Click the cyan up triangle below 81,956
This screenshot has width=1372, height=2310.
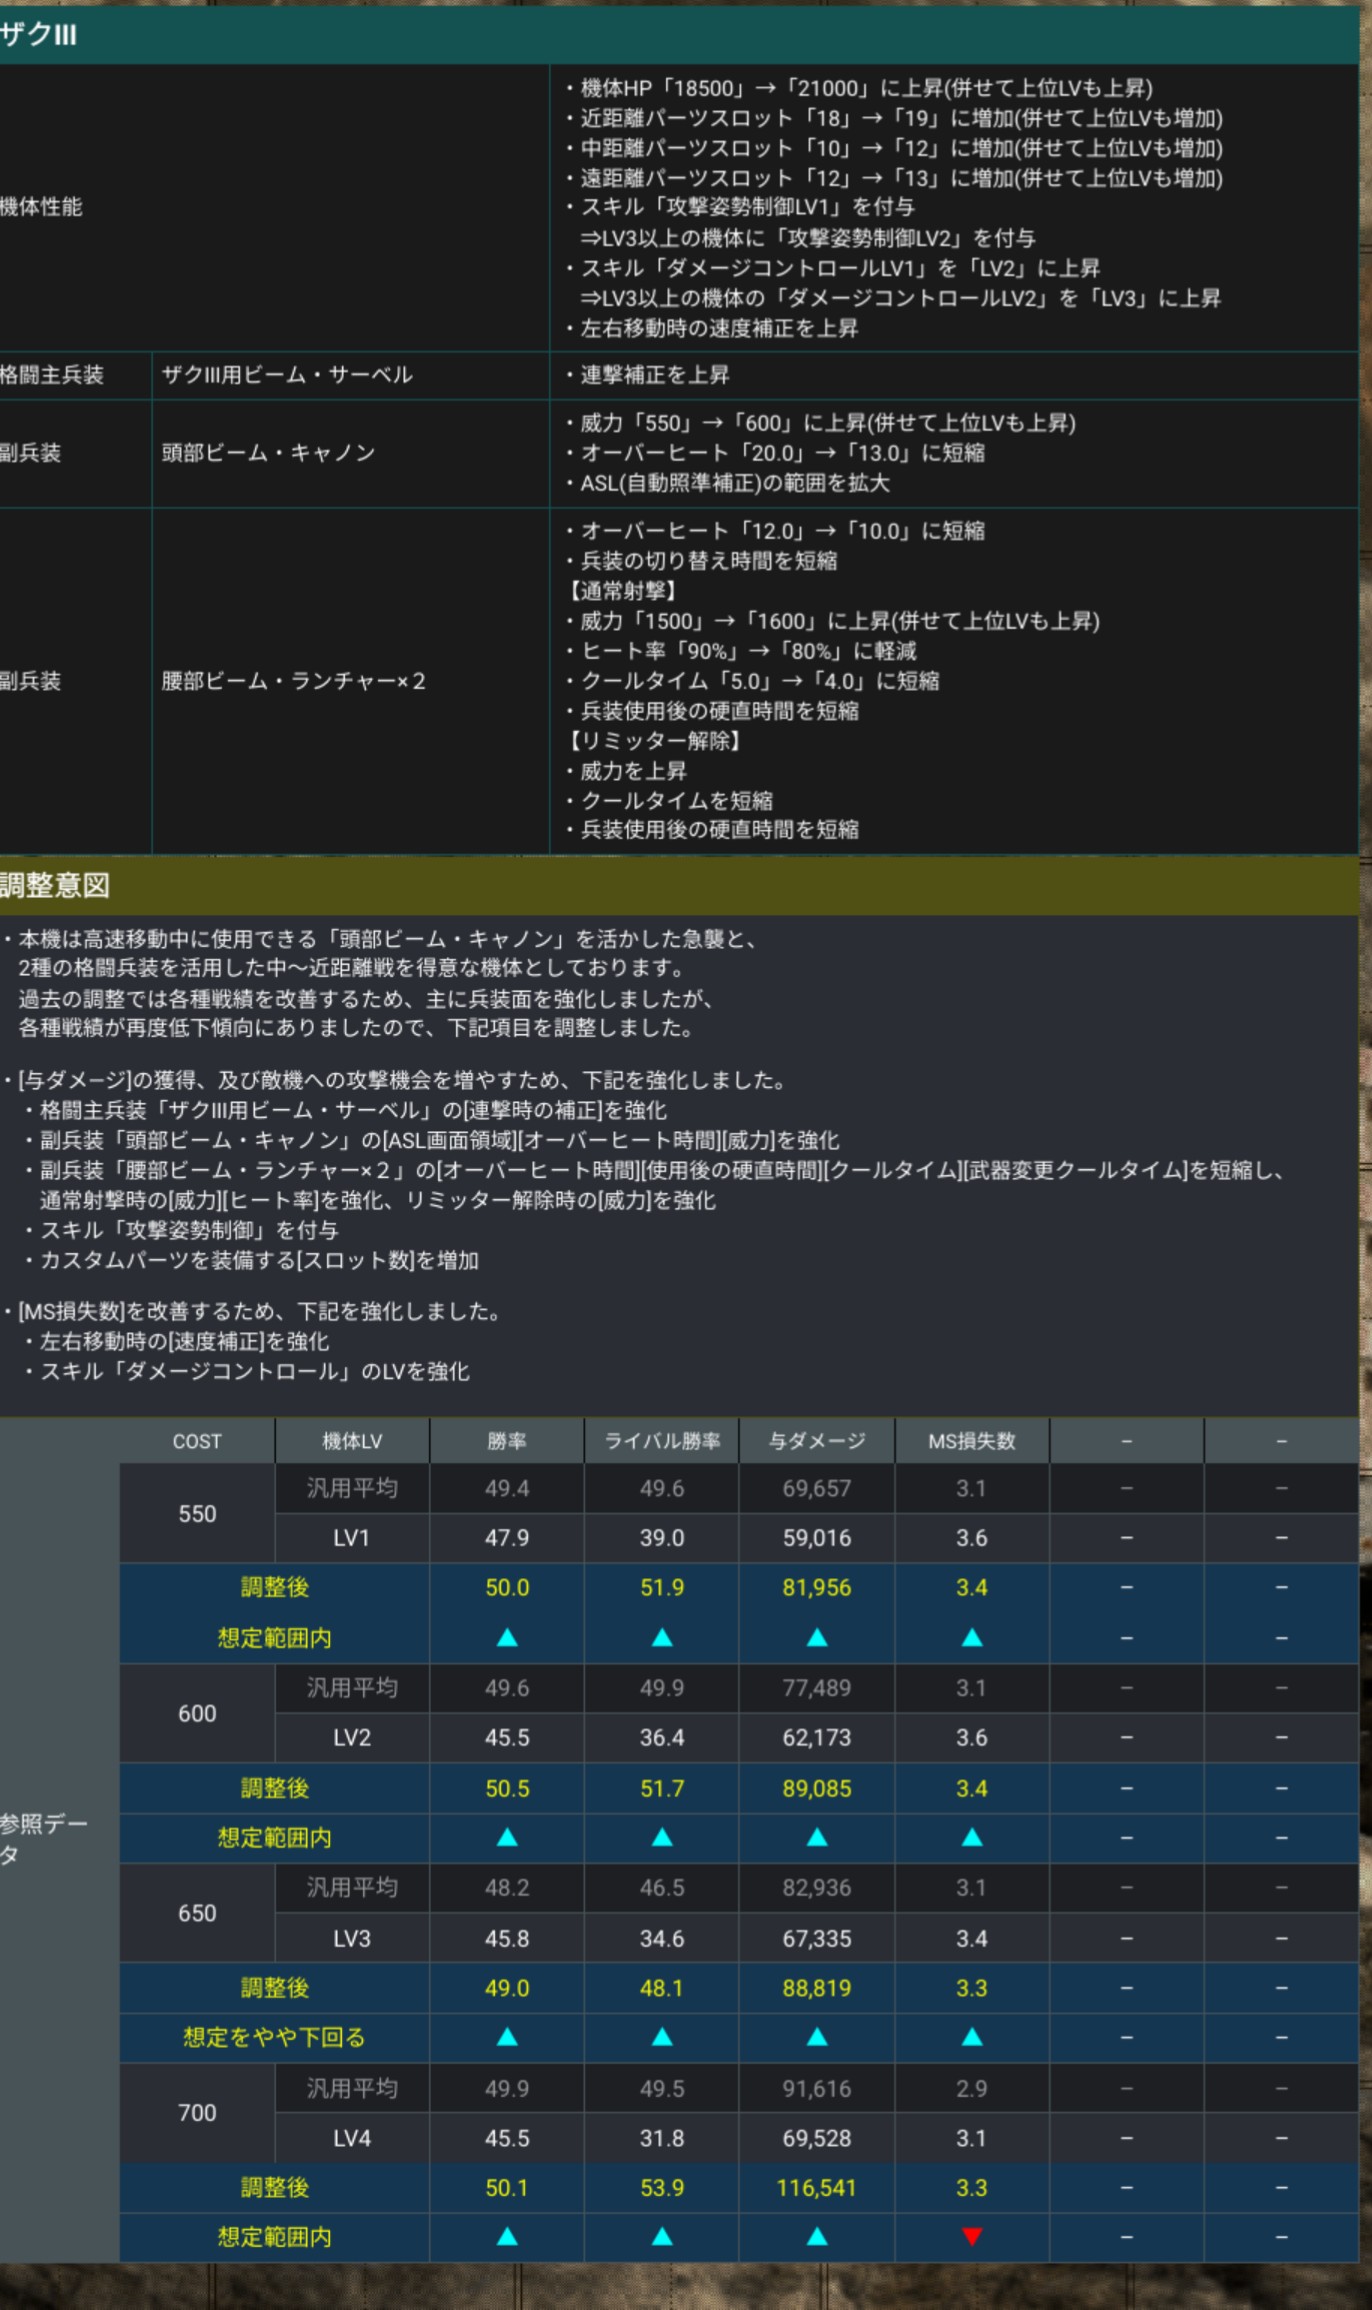click(817, 1638)
